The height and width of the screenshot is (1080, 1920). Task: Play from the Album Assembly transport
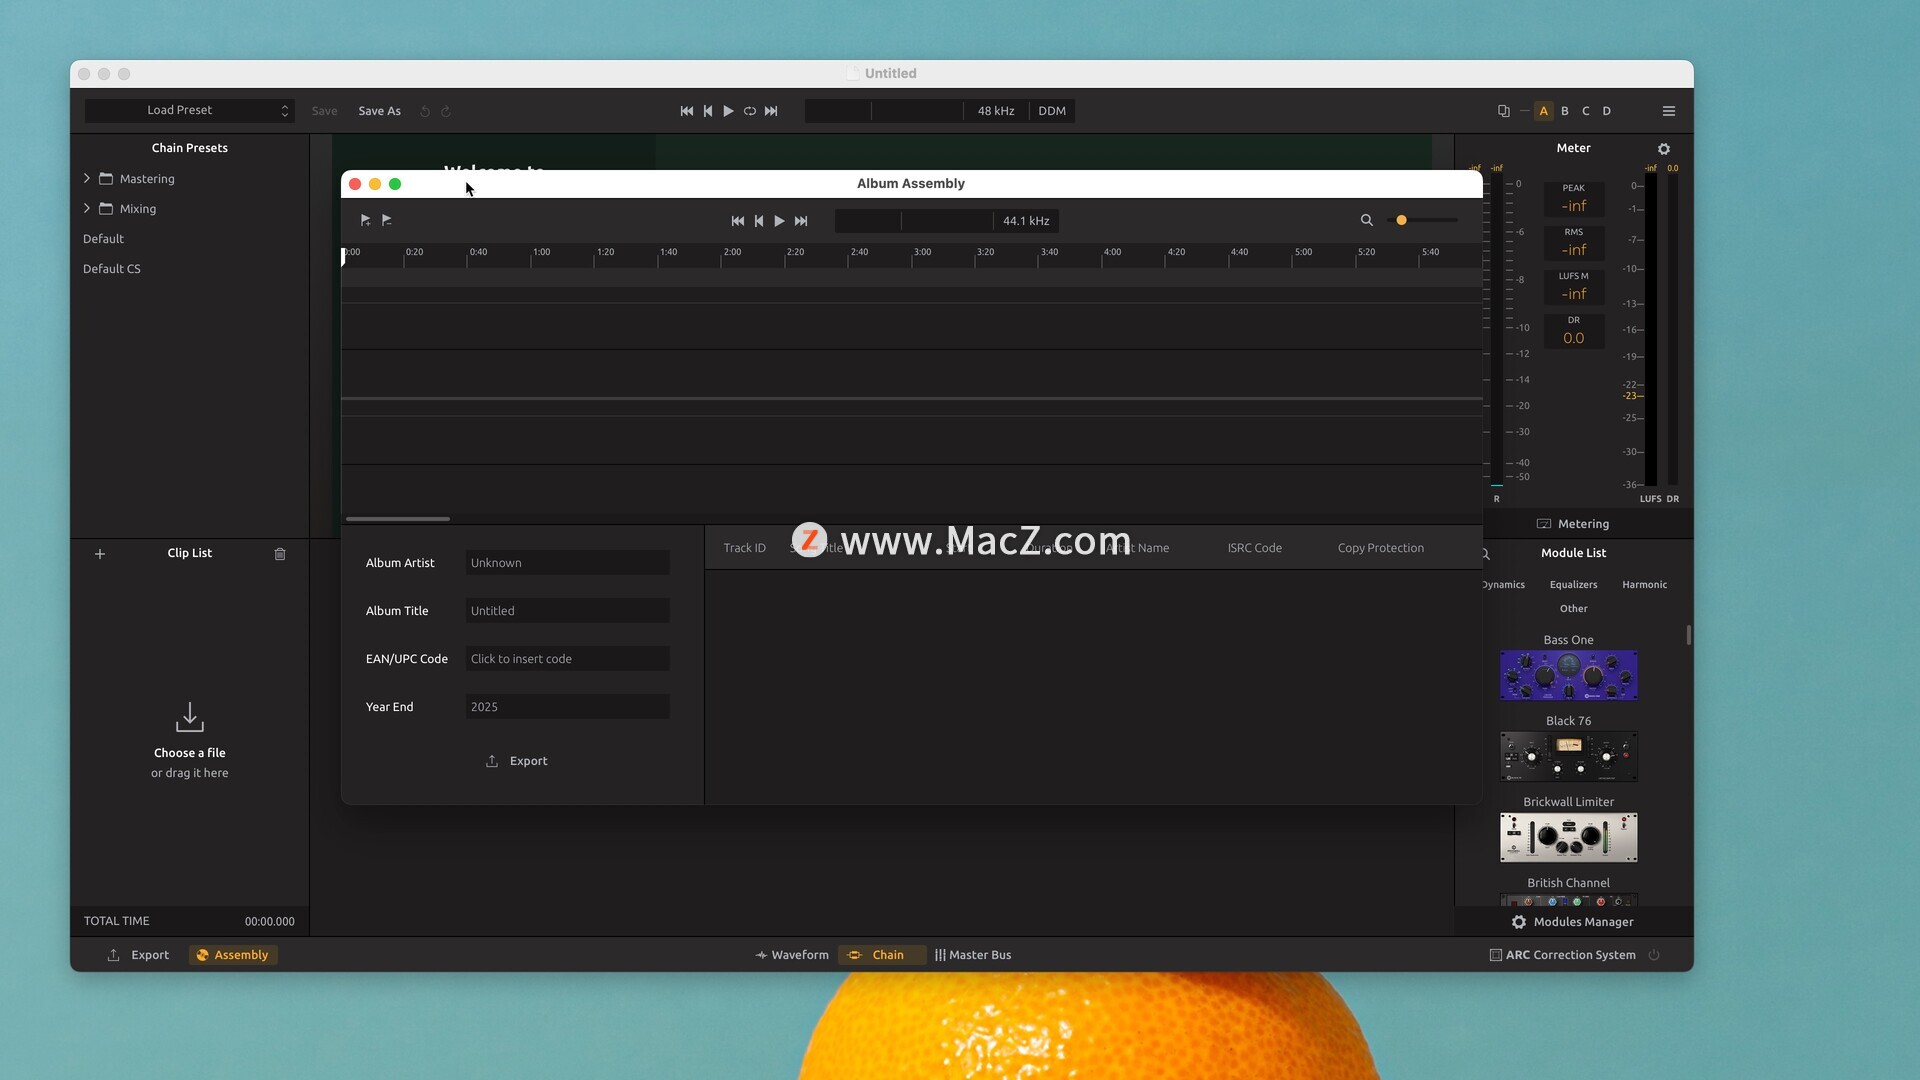pyautogui.click(x=779, y=221)
